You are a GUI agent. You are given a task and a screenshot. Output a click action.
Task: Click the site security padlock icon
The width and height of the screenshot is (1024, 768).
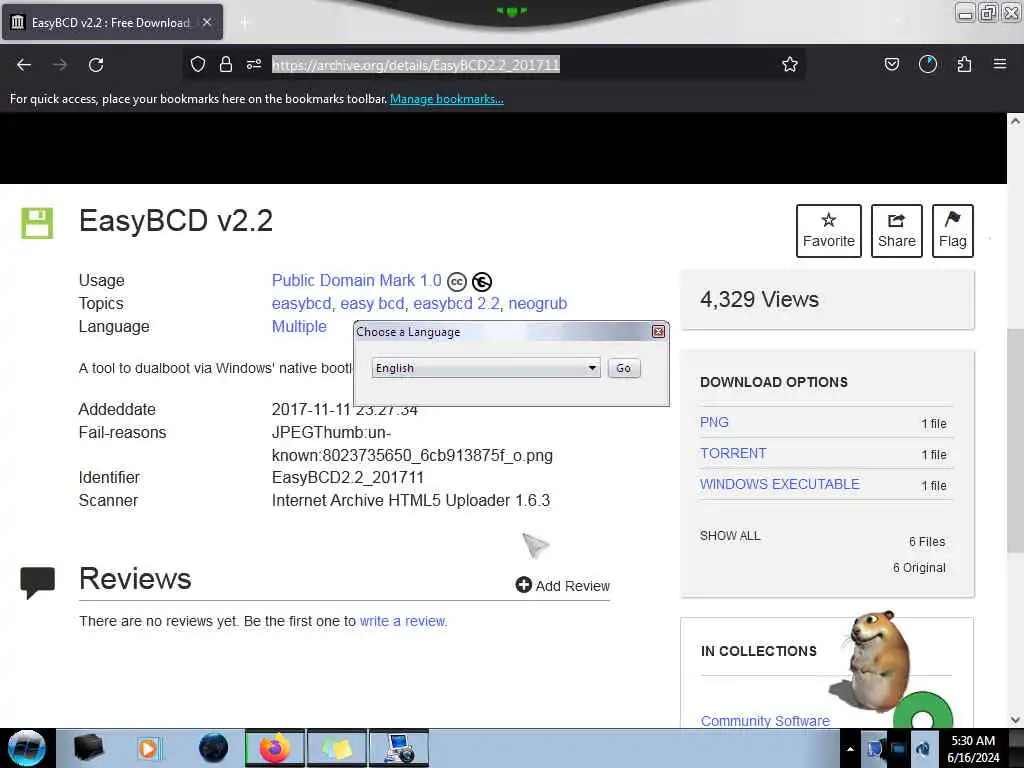pyautogui.click(x=226, y=64)
